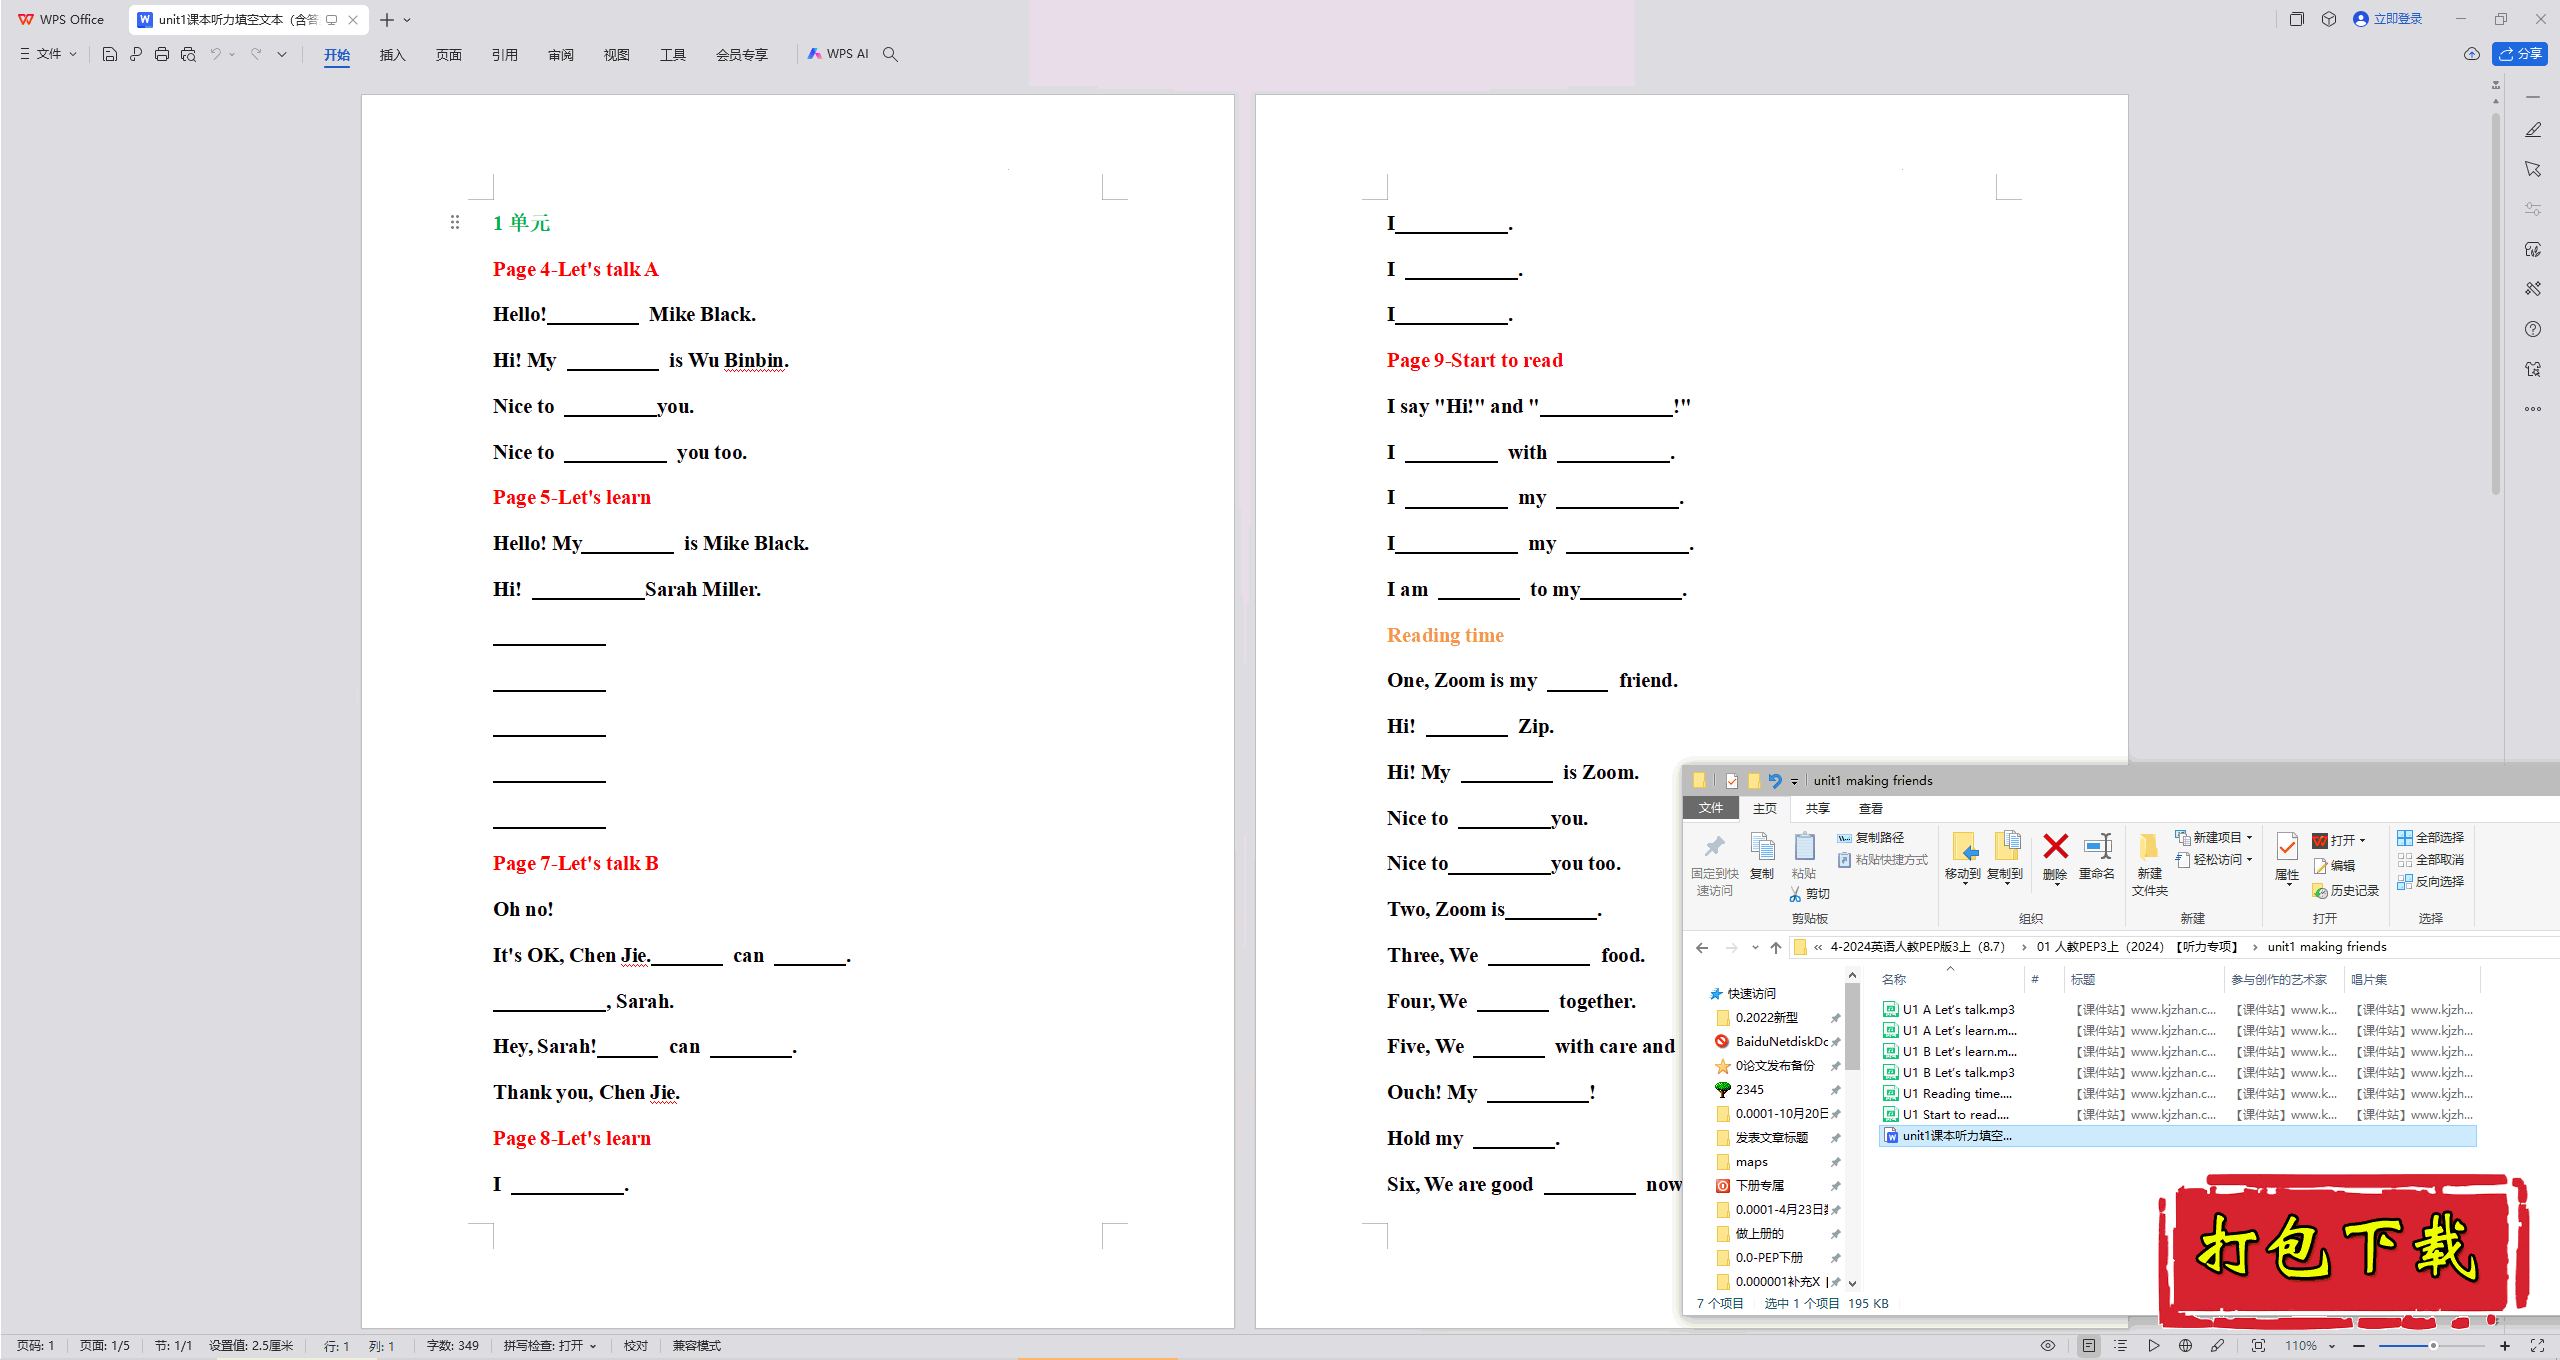Click the Save icon in the WPS quick toolbar
The height and width of the screenshot is (1360, 2560).
point(110,54)
